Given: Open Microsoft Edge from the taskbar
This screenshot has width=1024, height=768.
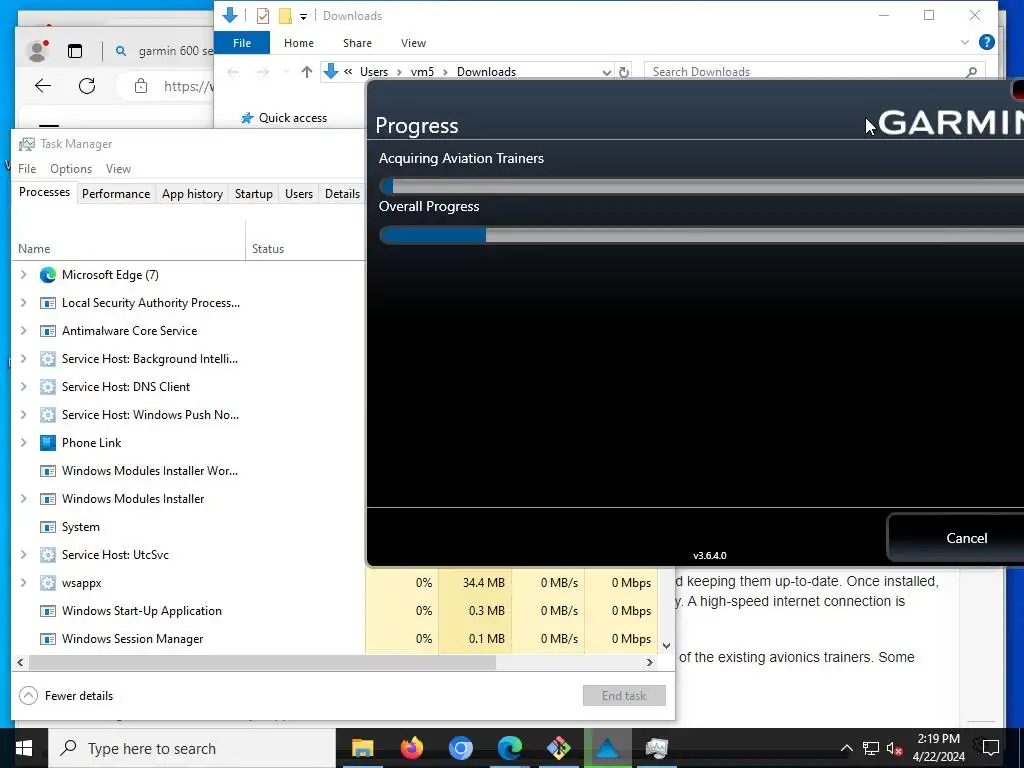Looking at the screenshot, I should click(x=509, y=748).
